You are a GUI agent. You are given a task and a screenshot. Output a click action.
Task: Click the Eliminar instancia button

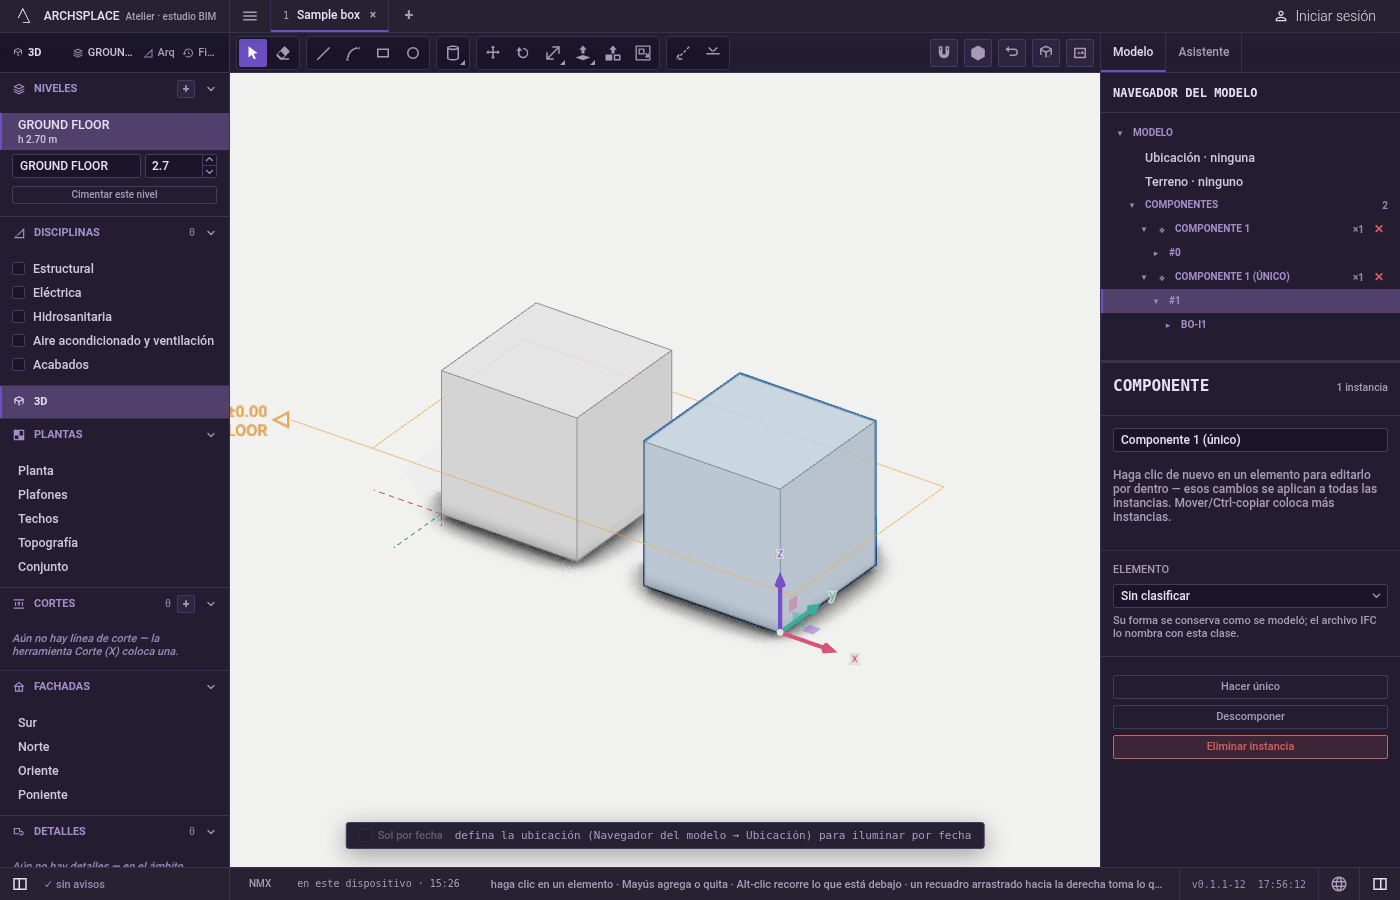point(1250,747)
